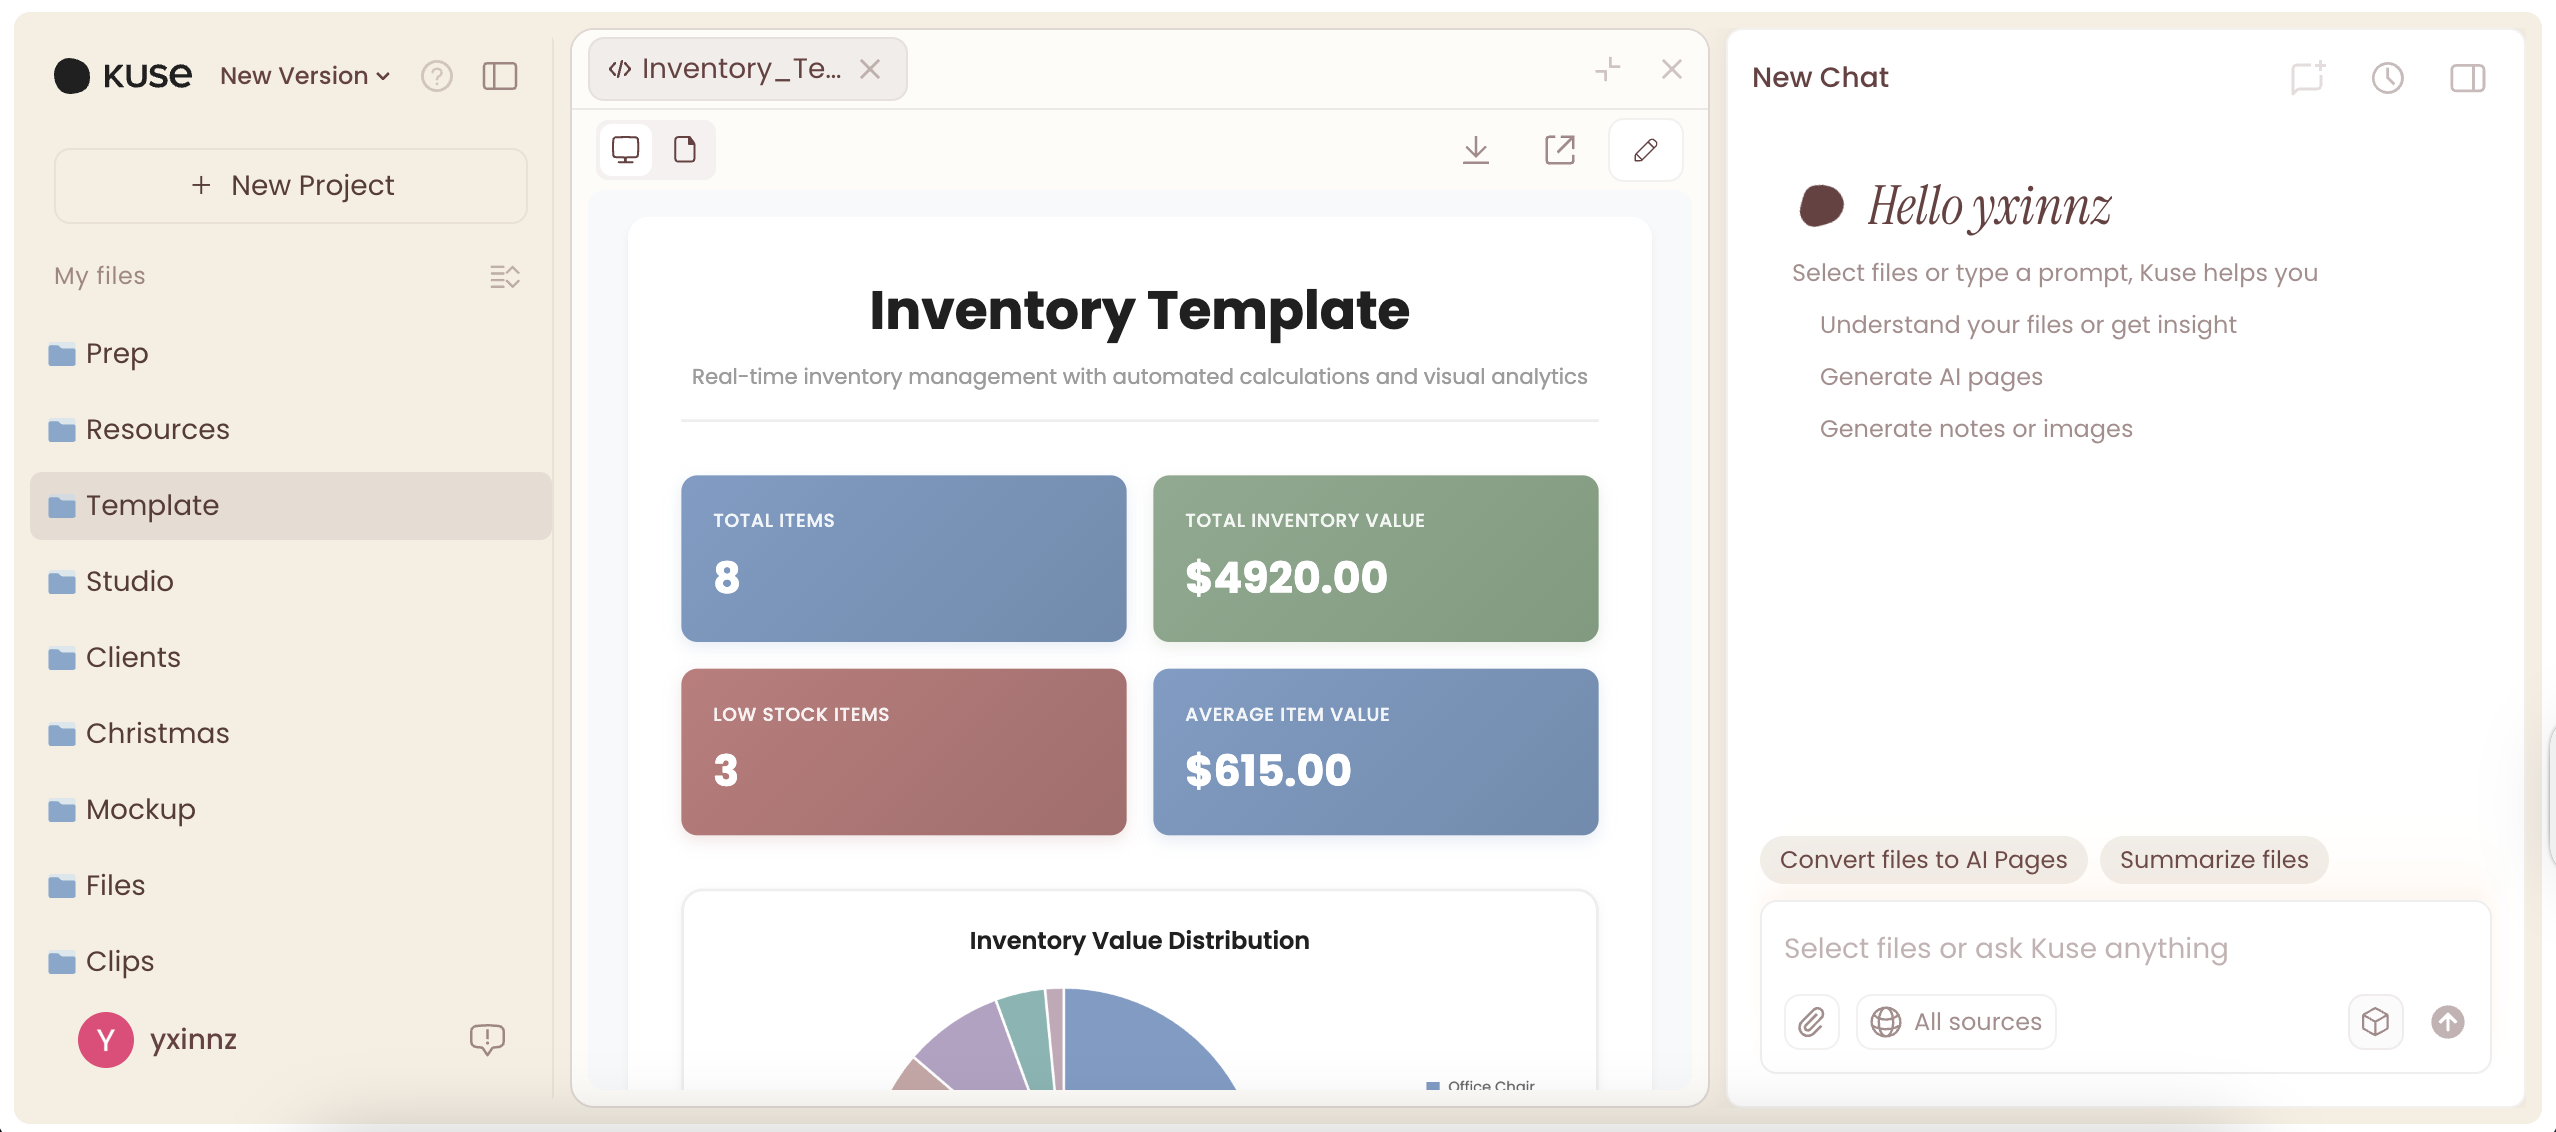Screen dimensions: 2556x1132
Task: Start a new chat icon
Action: click(2307, 78)
